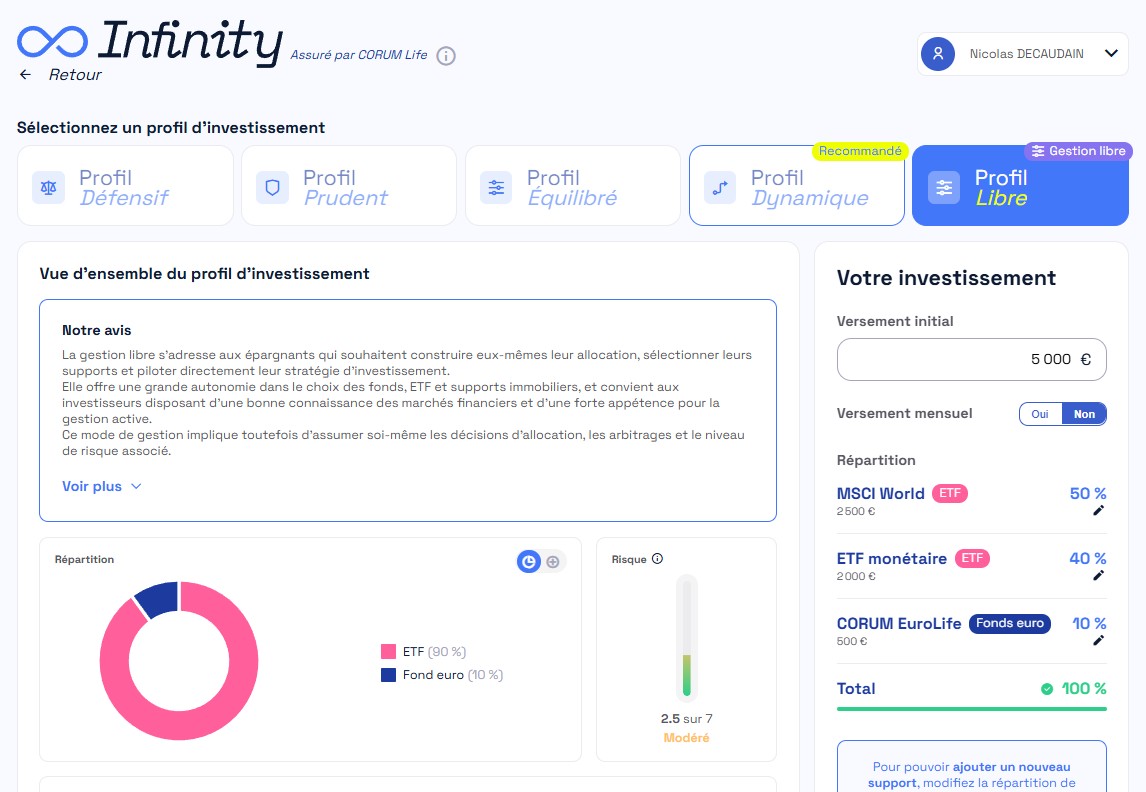Click the info icon beside Assuré par CORUM Life
Image resolution: width=1146 pixels, height=792 pixels.
coord(444,56)
